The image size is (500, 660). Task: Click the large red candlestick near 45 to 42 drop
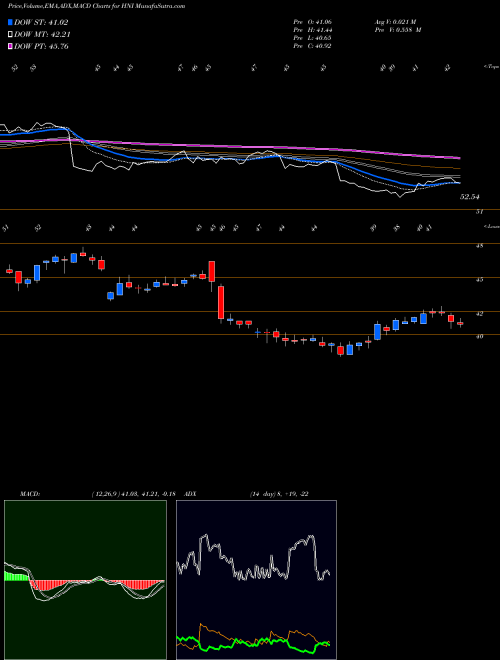point(221,303)
